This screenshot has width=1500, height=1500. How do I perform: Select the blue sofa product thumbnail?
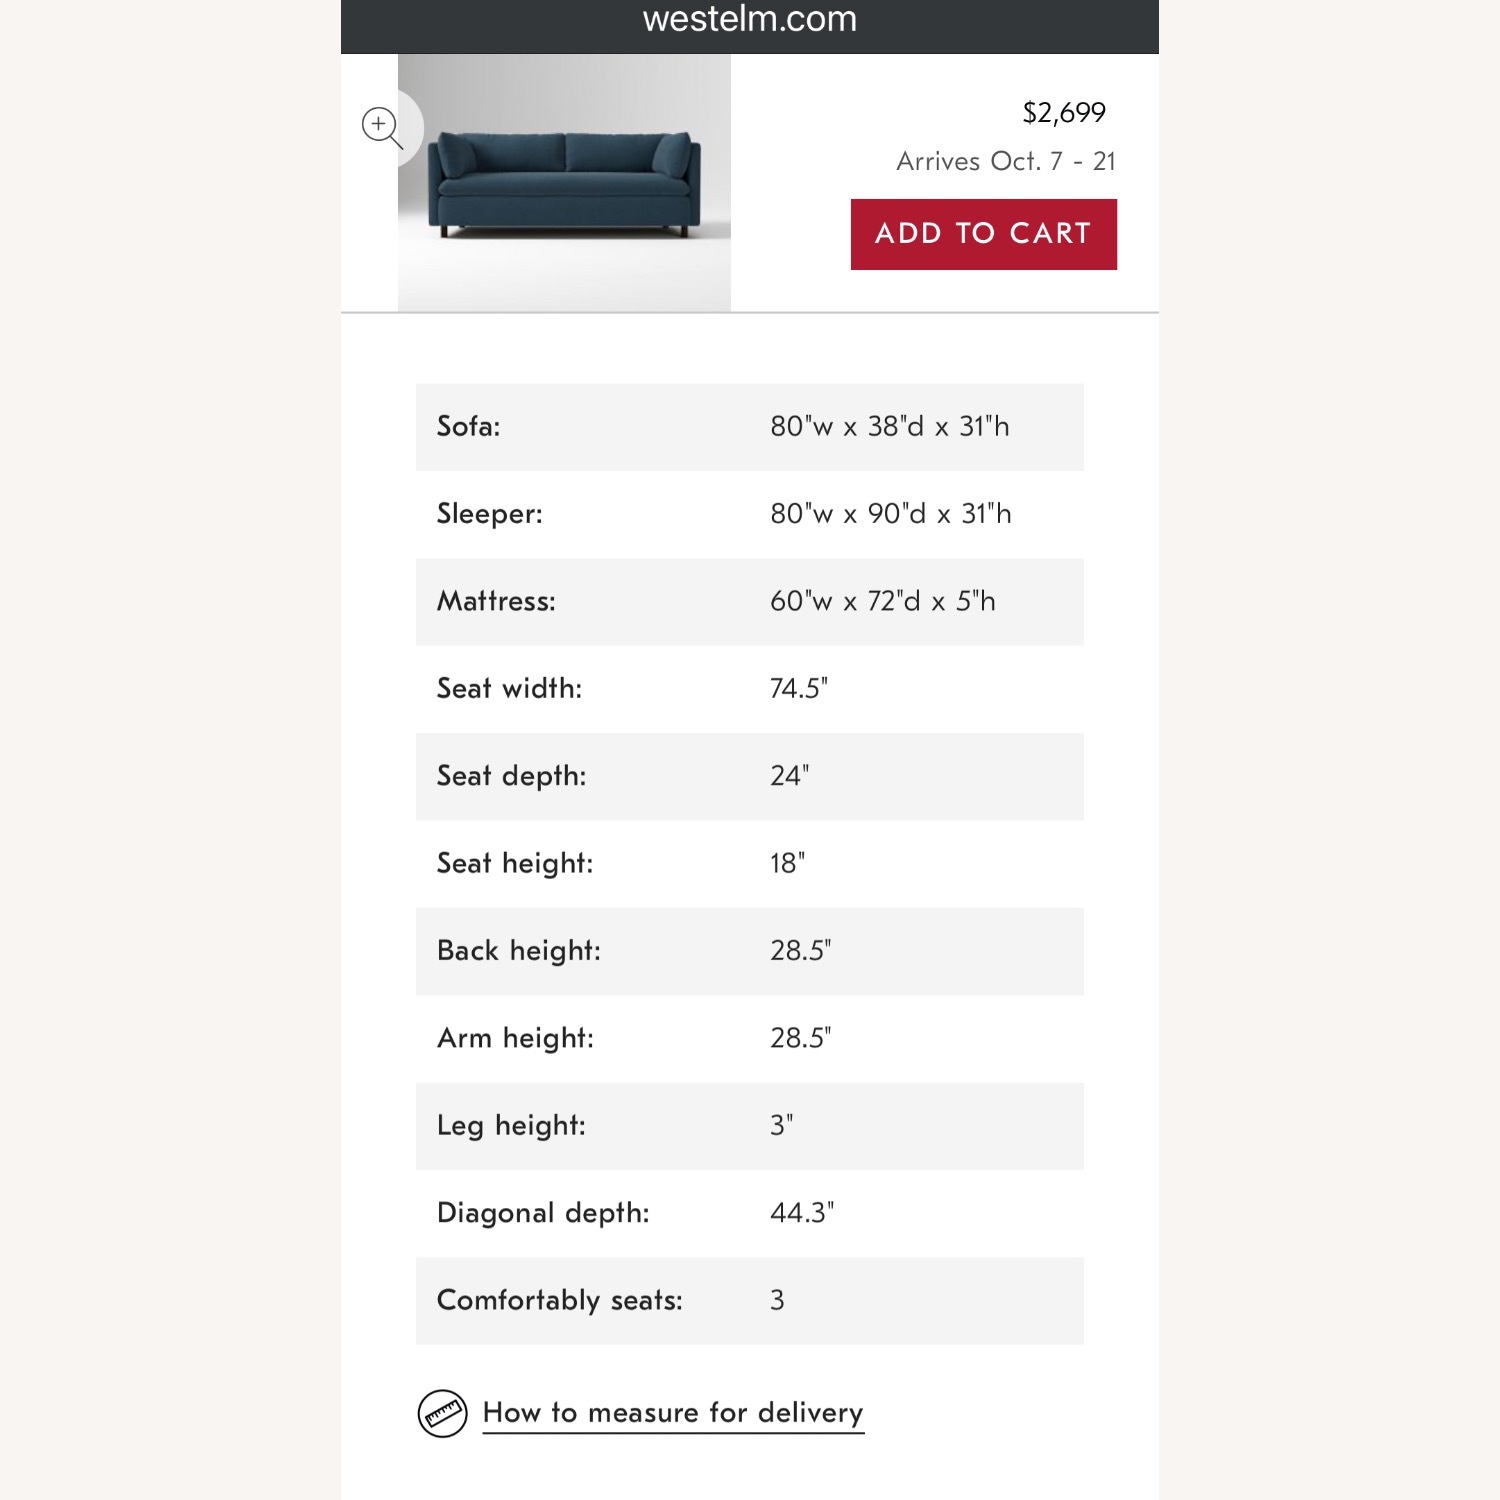coord(564,183)
